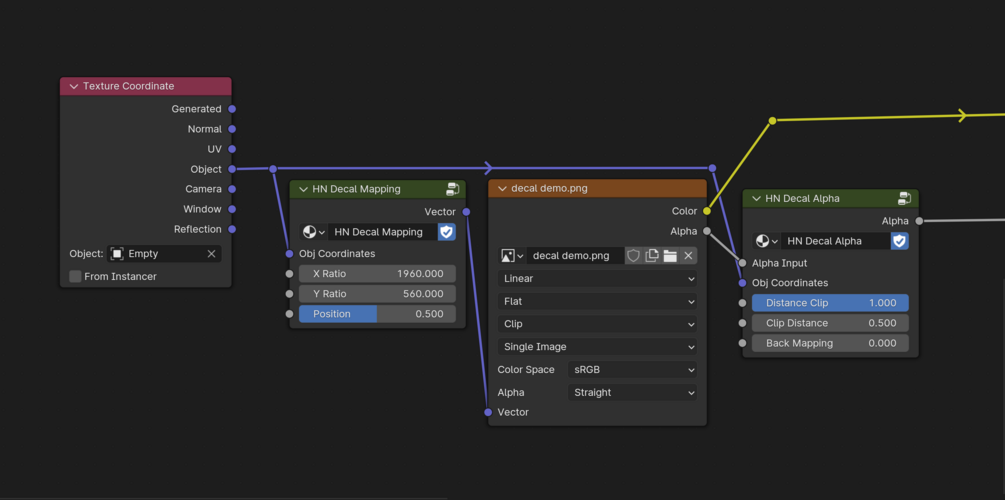Enable the From Instancer checkbox

point(76,276)
